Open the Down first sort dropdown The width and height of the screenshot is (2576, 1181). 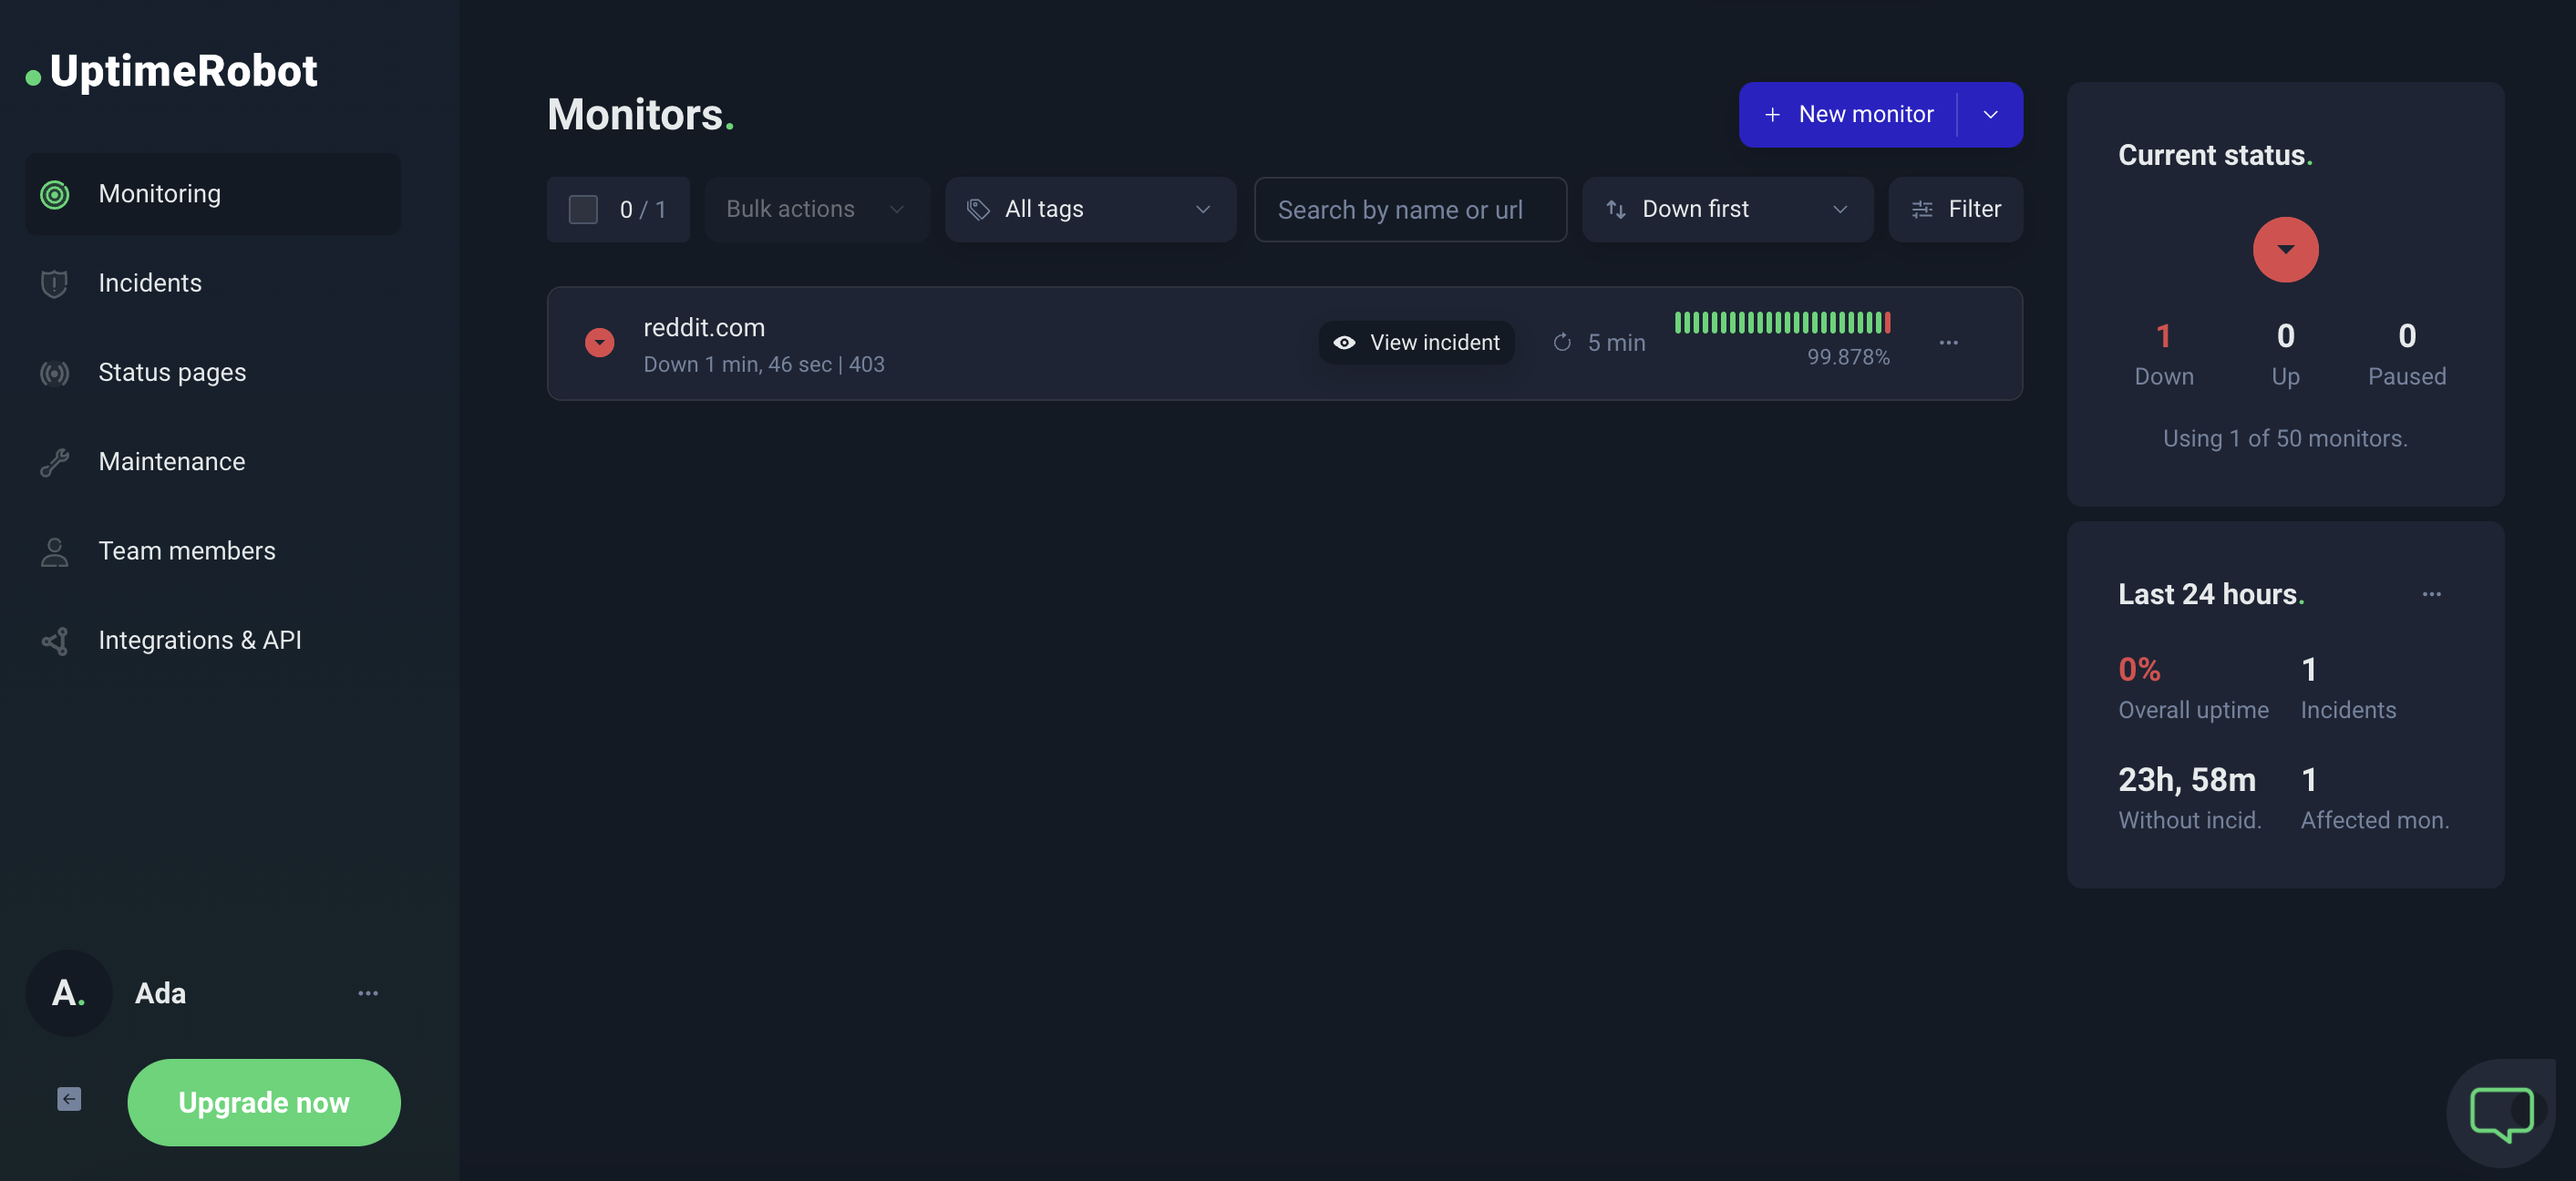point(1727,209)
